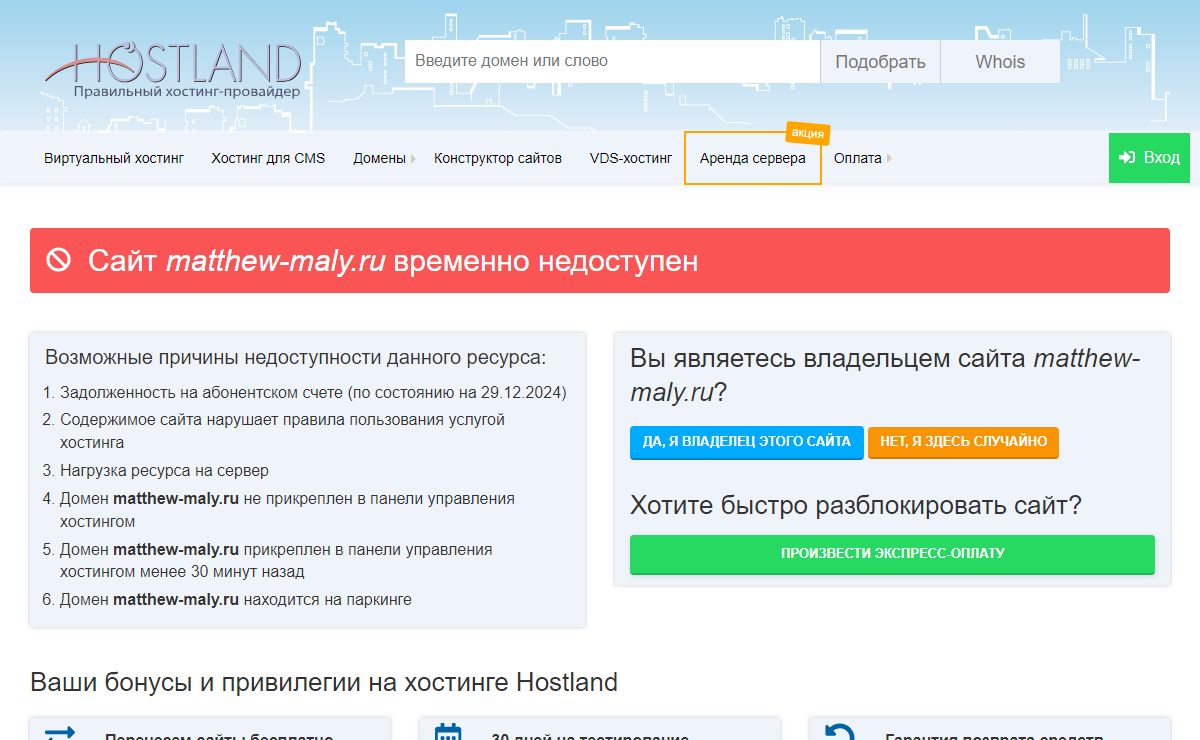Screen dimensions: 1200x740
Task: Click the prohibited circle icon in red banner
Action: tap(59, 260)
